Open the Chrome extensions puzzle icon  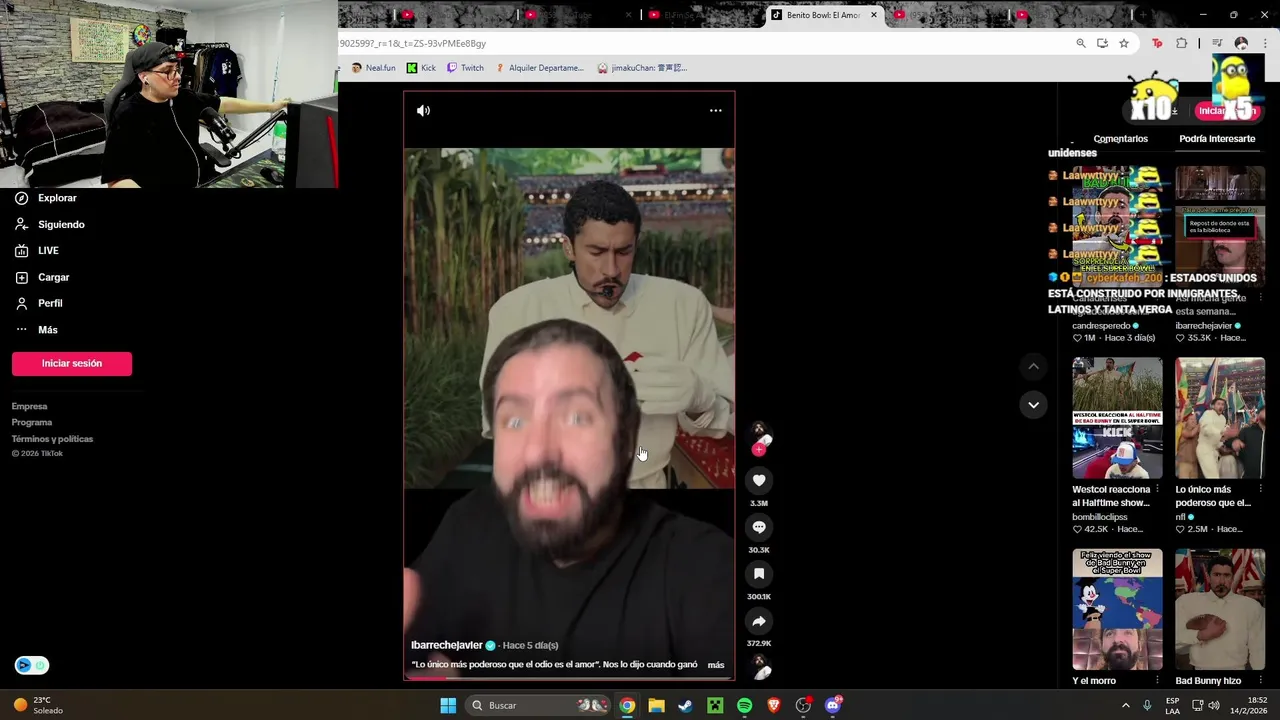click(1182, 44)
